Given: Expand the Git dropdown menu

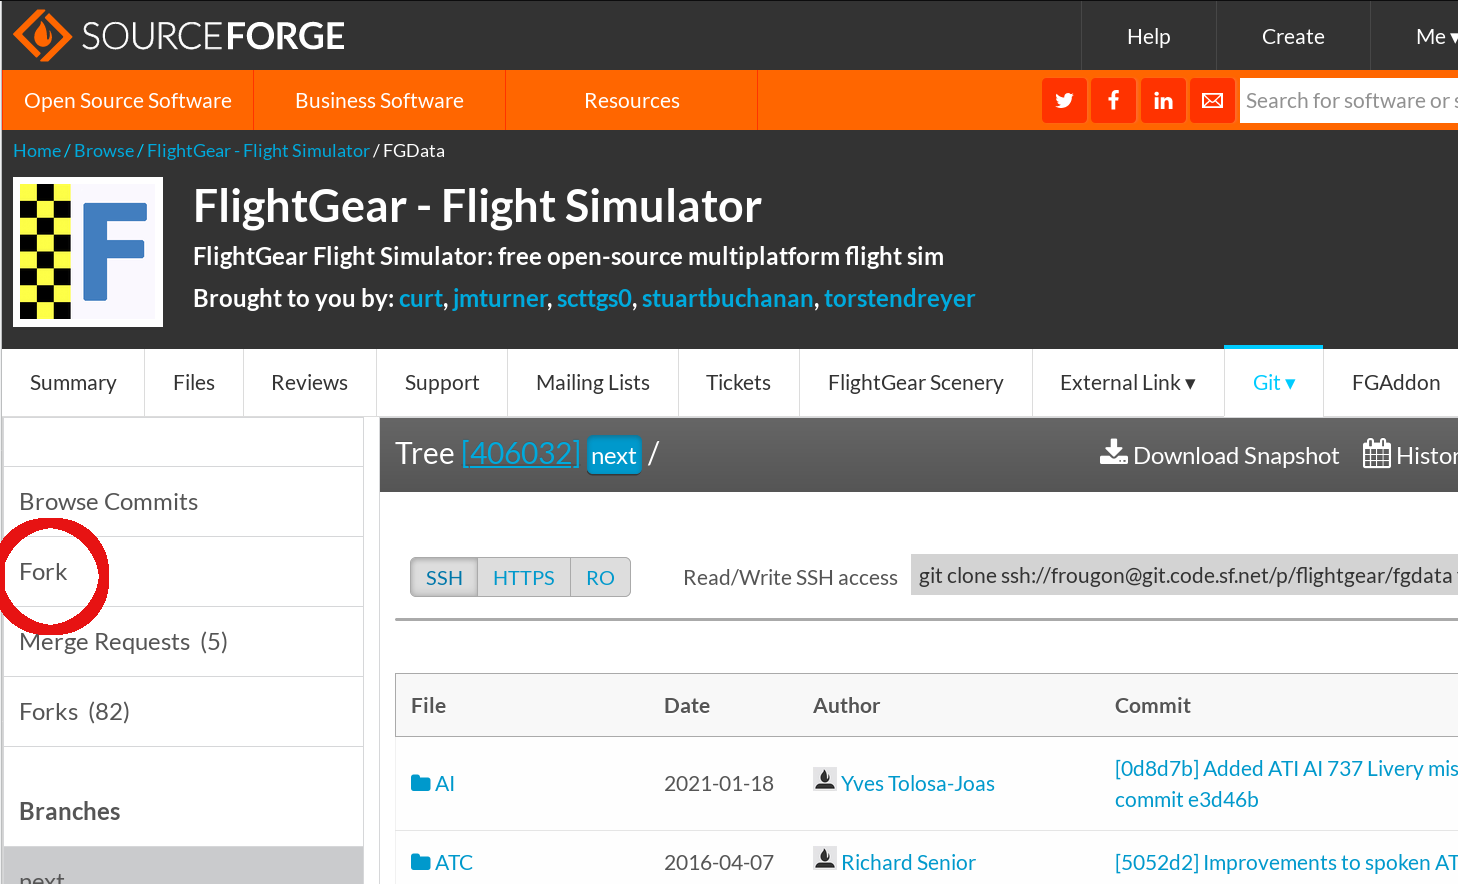Looking at the screenshot, I should 1274,382.
